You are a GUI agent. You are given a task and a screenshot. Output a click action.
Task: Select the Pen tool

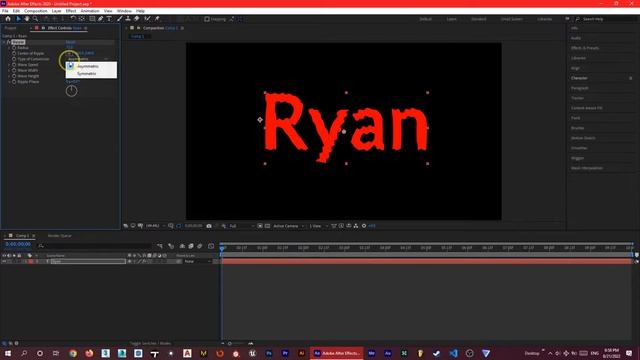click(x=100, y=19)
